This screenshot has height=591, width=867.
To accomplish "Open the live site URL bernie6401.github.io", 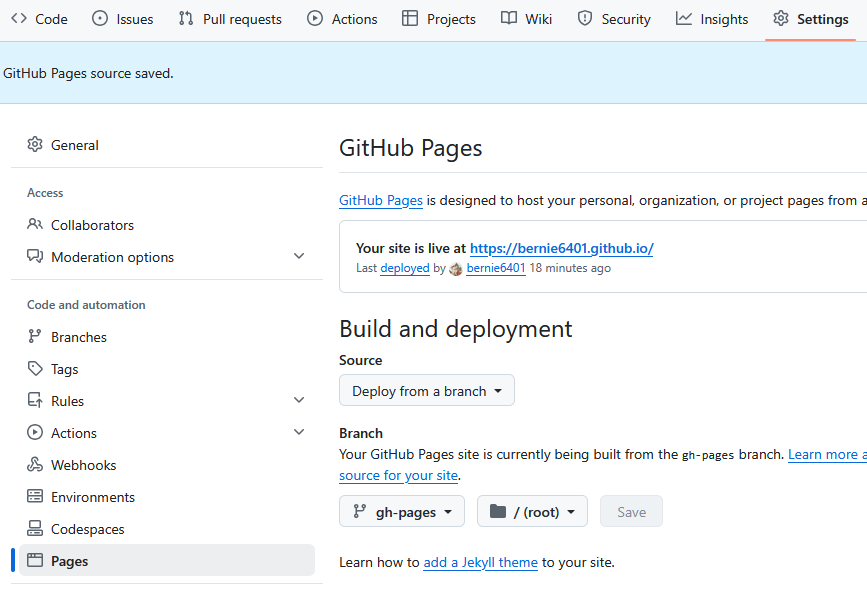I will coord(562,248).
